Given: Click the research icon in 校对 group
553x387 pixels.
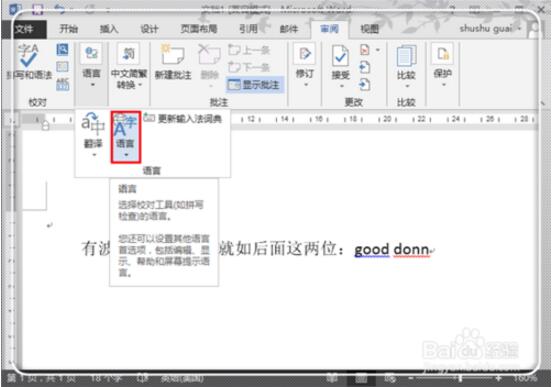Looking at the screenshot, I should click(62, 49).
